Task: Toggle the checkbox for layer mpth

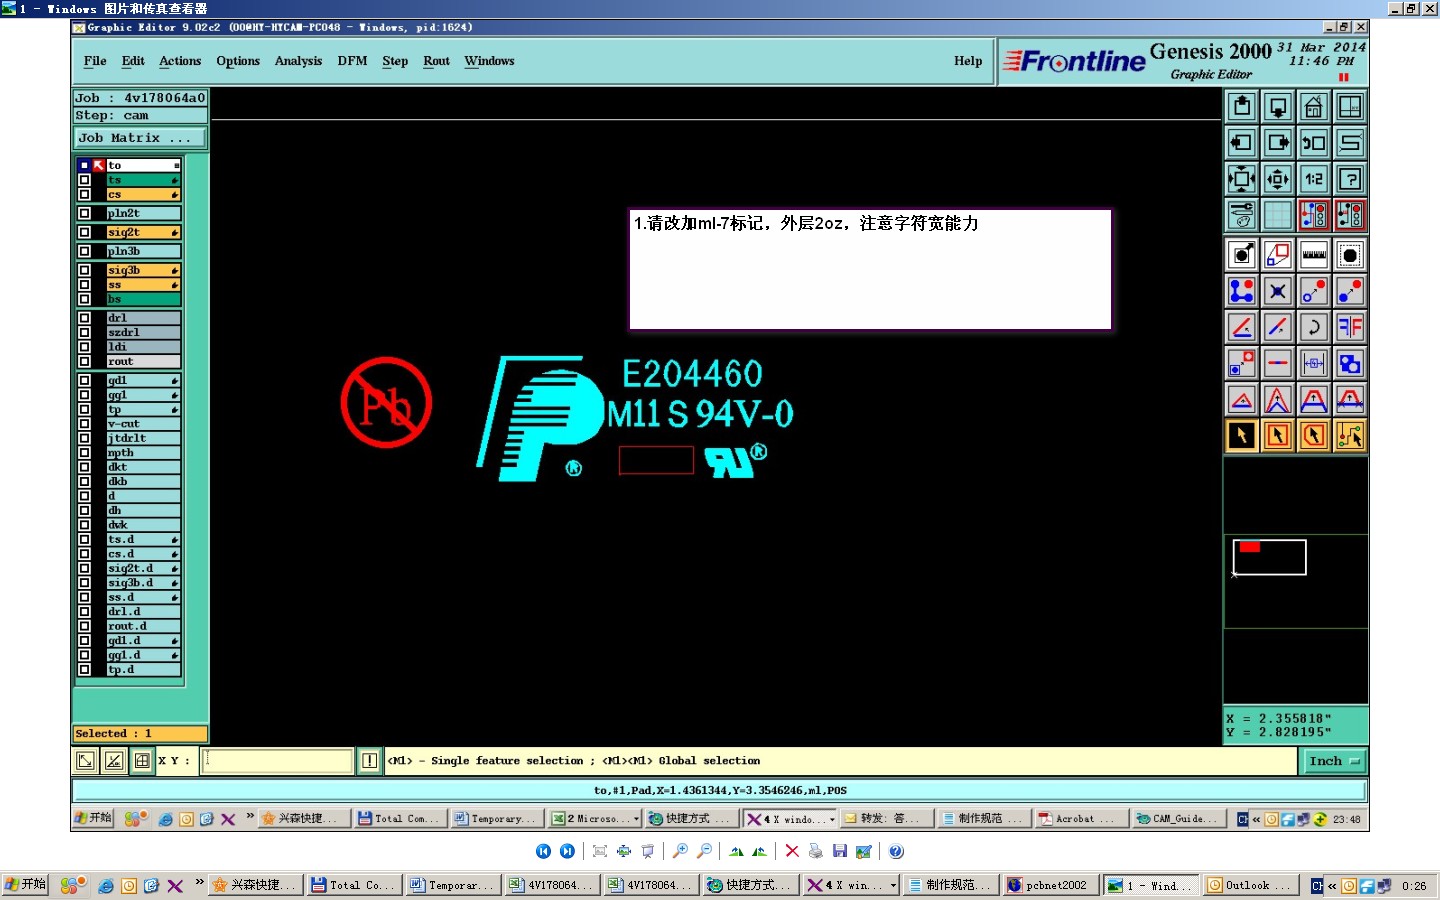Action: (85, 453)
